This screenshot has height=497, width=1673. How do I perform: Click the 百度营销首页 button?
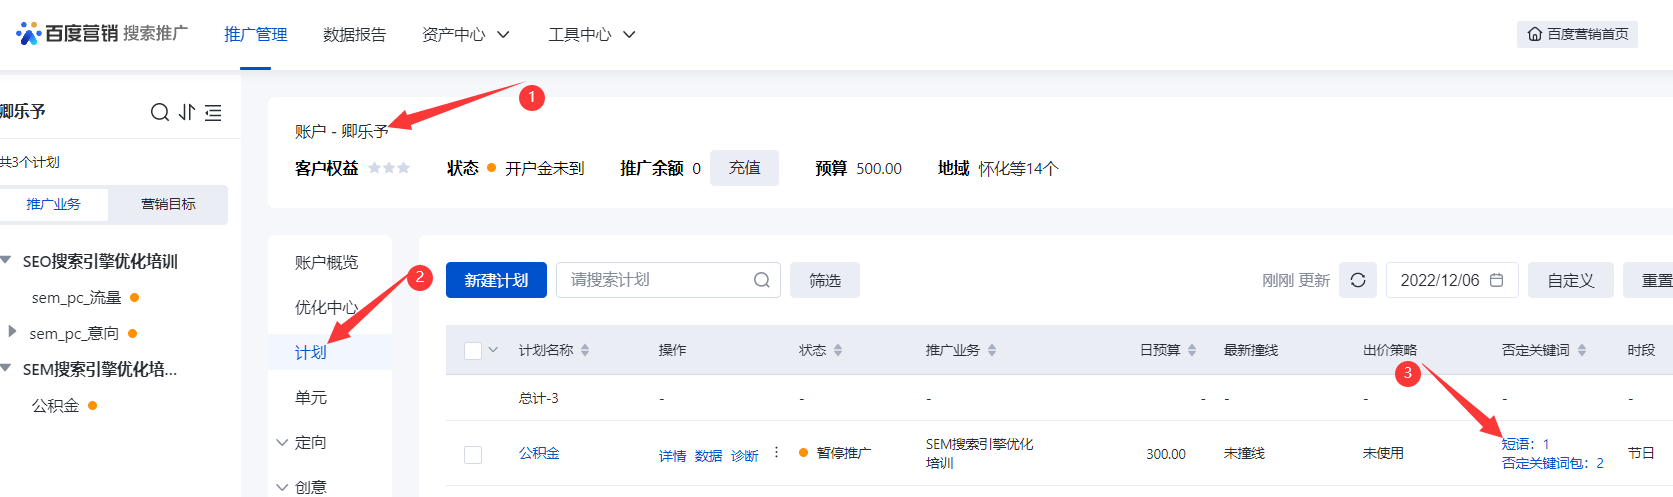[1577, 34]
